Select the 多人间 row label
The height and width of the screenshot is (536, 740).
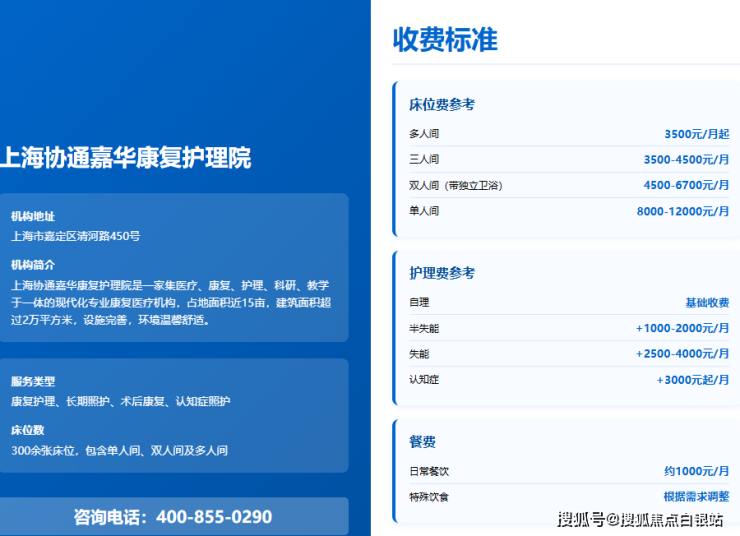click(424, 134)
